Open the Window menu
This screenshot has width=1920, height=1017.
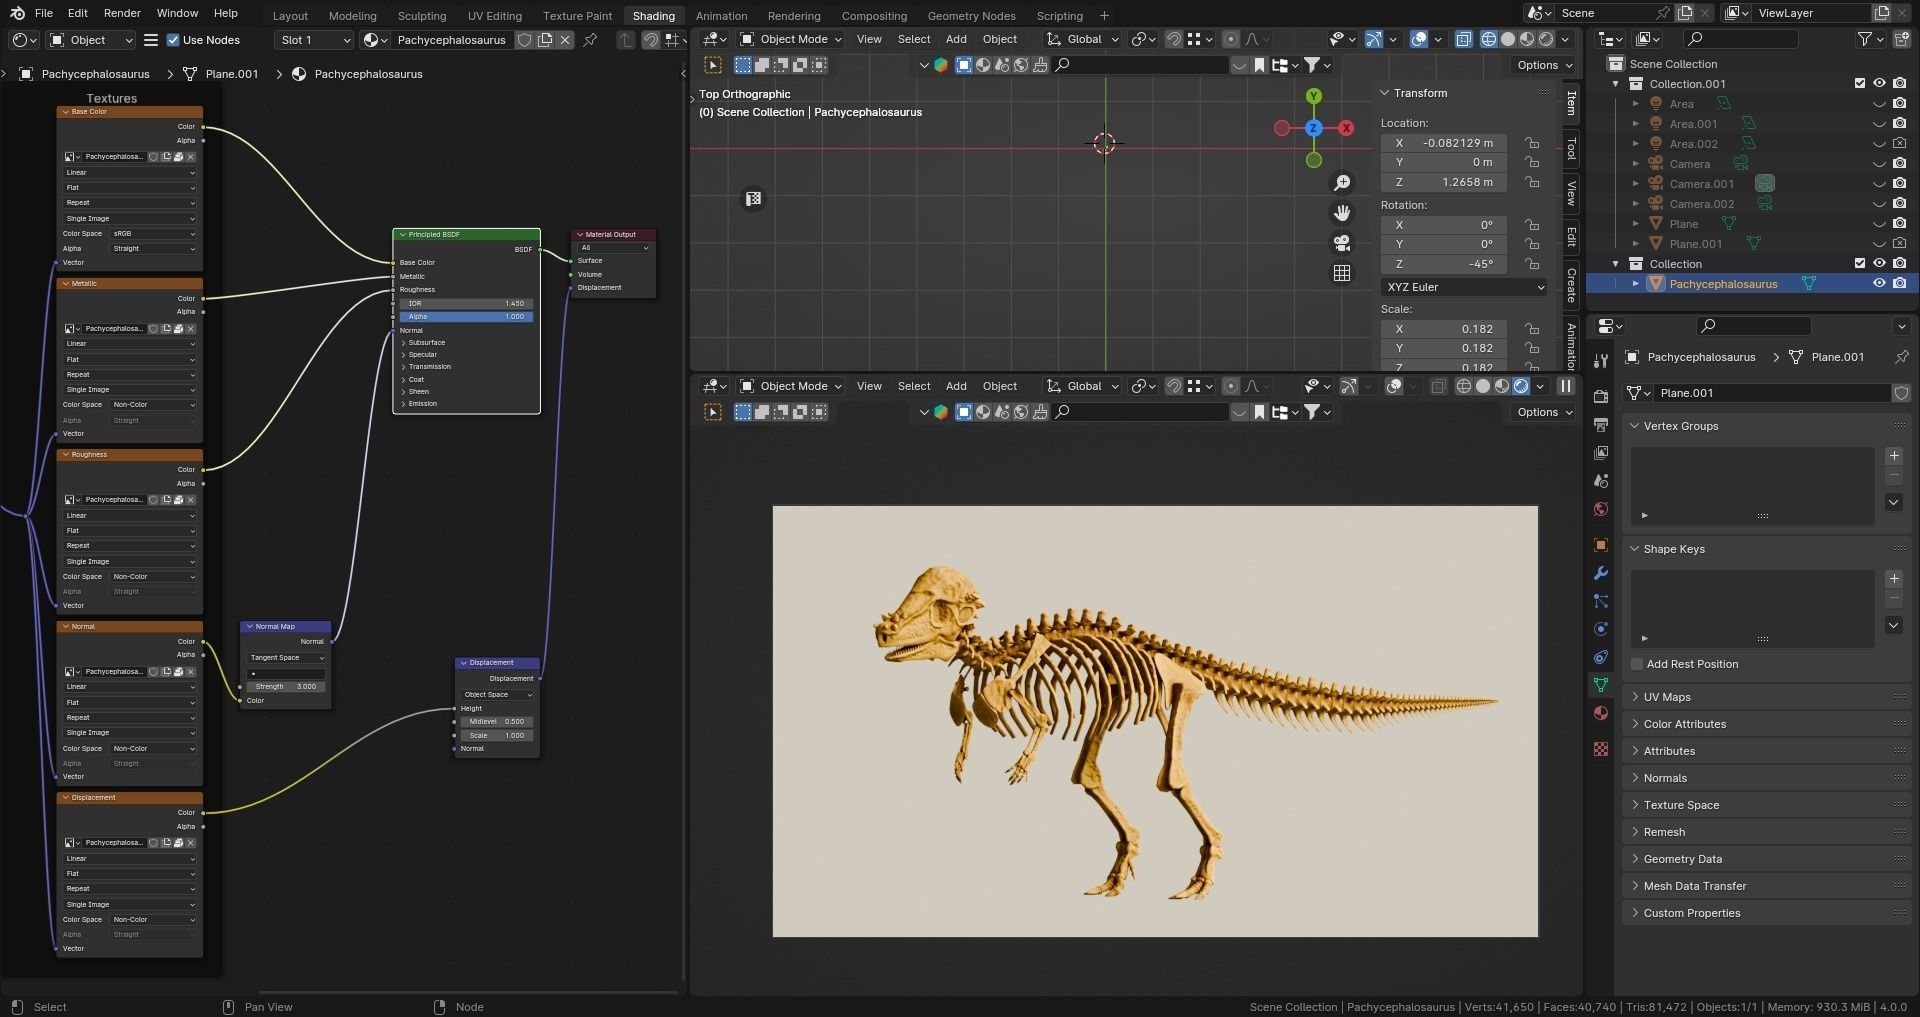point(177,13)
